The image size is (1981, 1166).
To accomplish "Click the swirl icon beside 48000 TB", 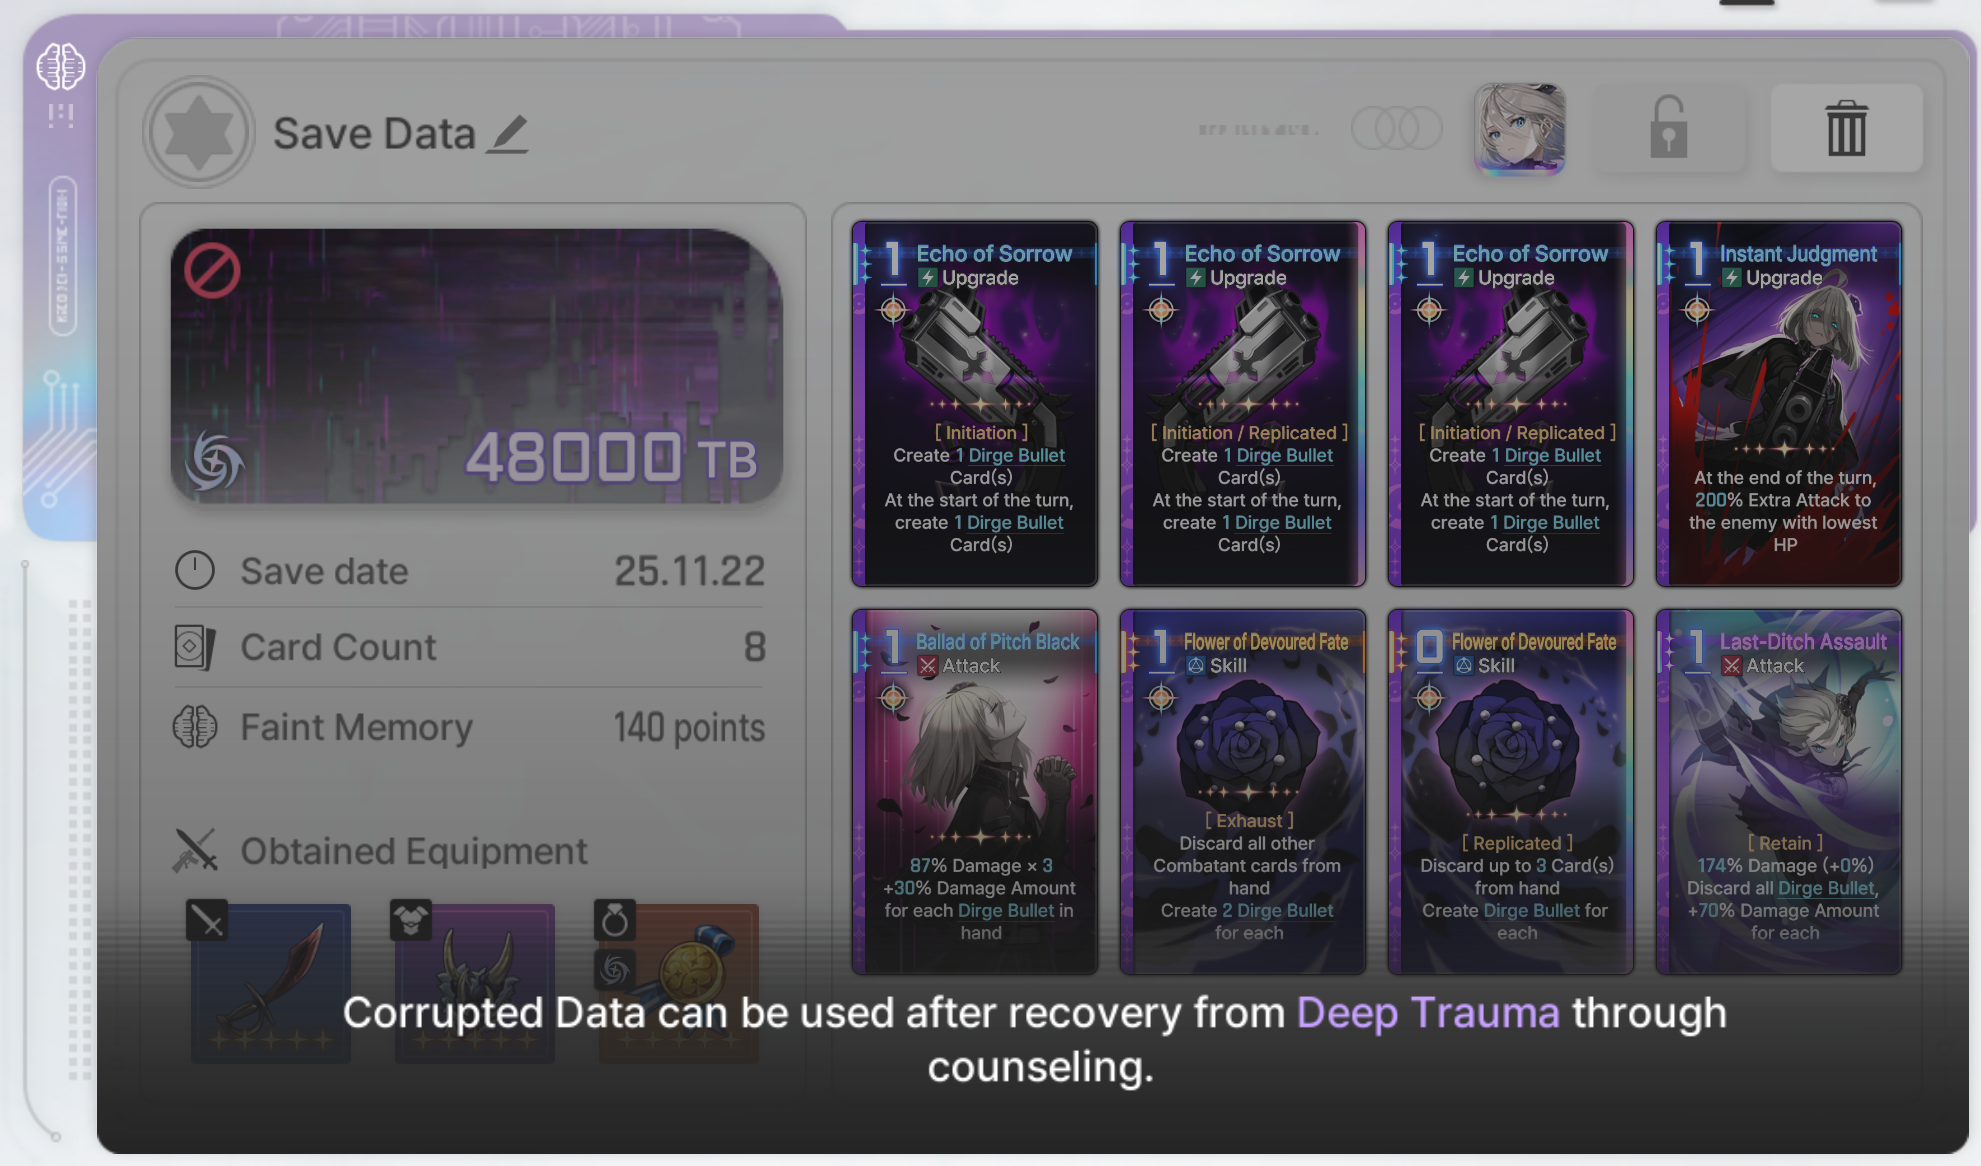I will tap(214, 460).
